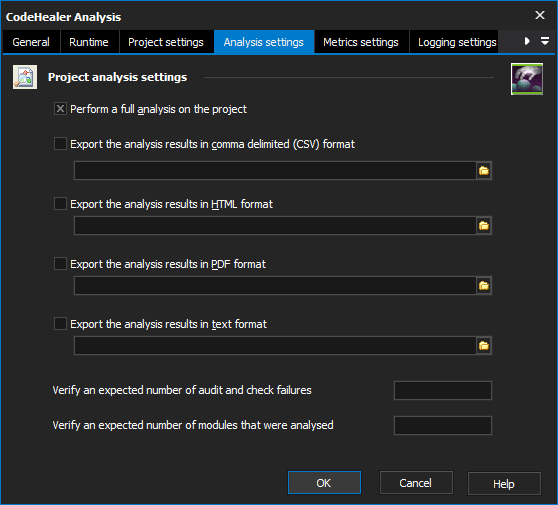Click the 'Perform a full analysis on the project' label

coord(158,109)
